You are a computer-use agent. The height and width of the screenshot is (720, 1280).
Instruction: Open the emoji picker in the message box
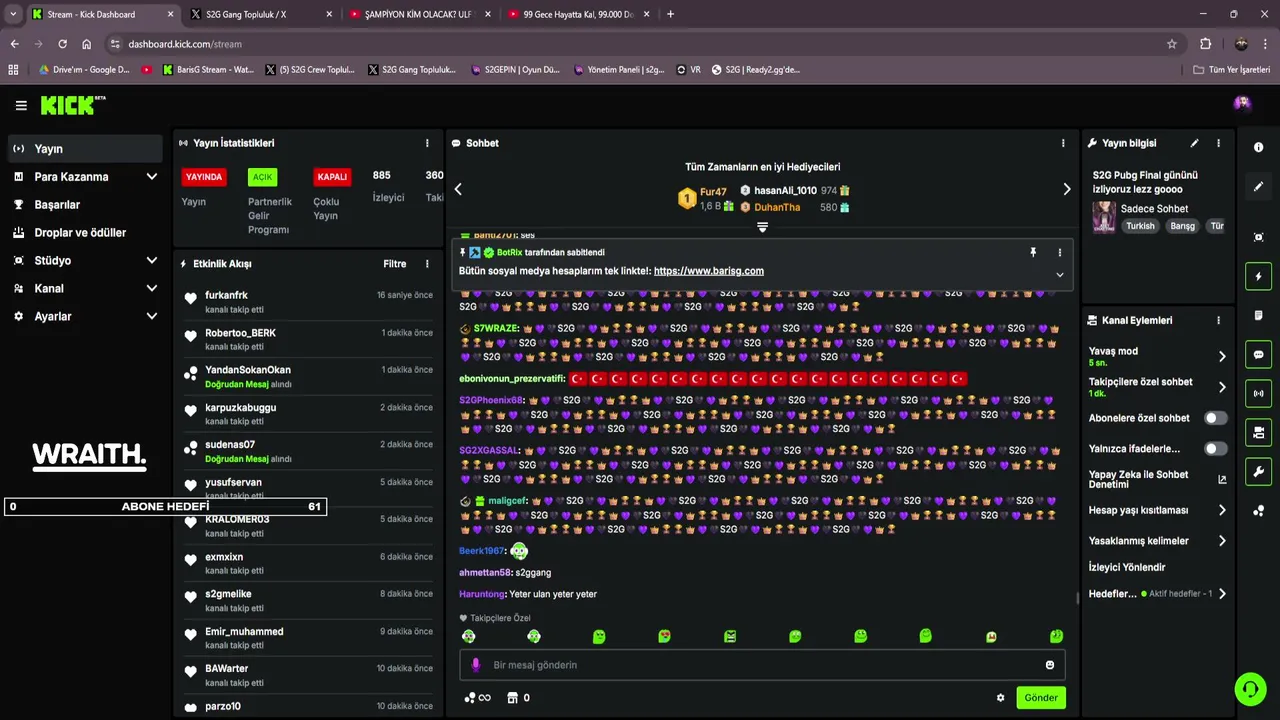tap(1050, 665)
